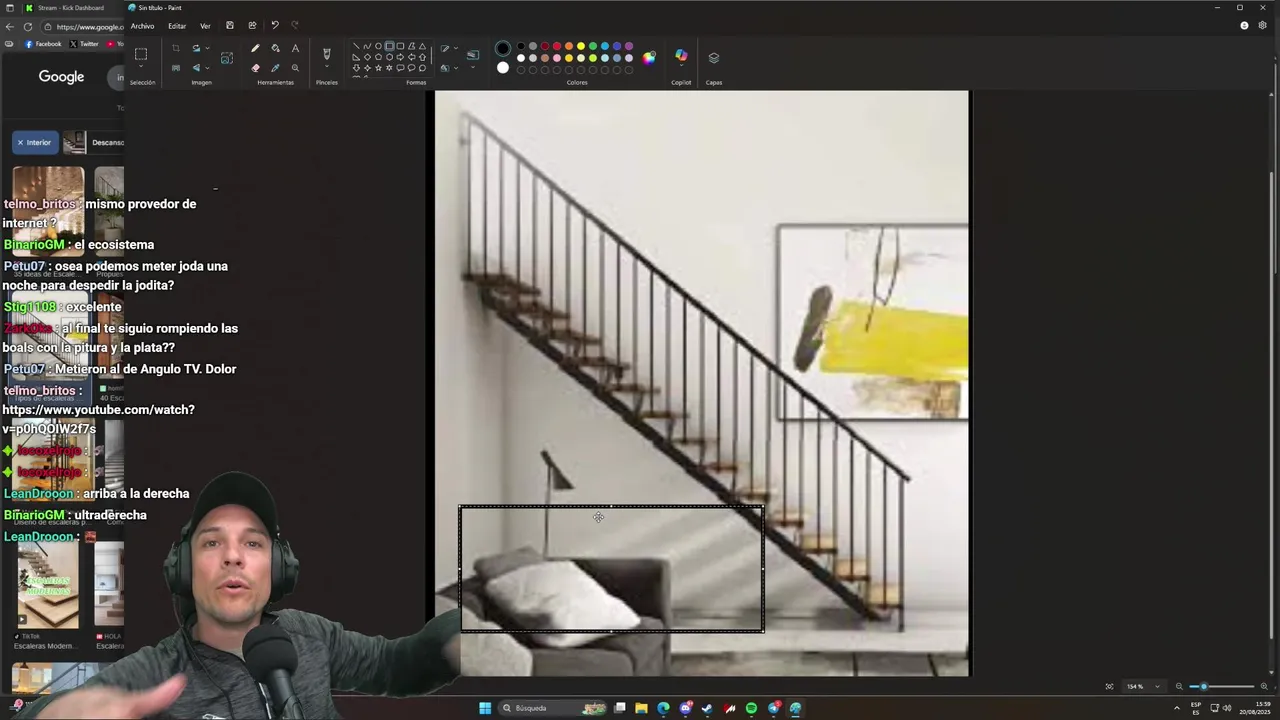Open the Copilot menu in Paint
Image resolution: width=1280 pixels, height=720 pixels.
[681, 58]
